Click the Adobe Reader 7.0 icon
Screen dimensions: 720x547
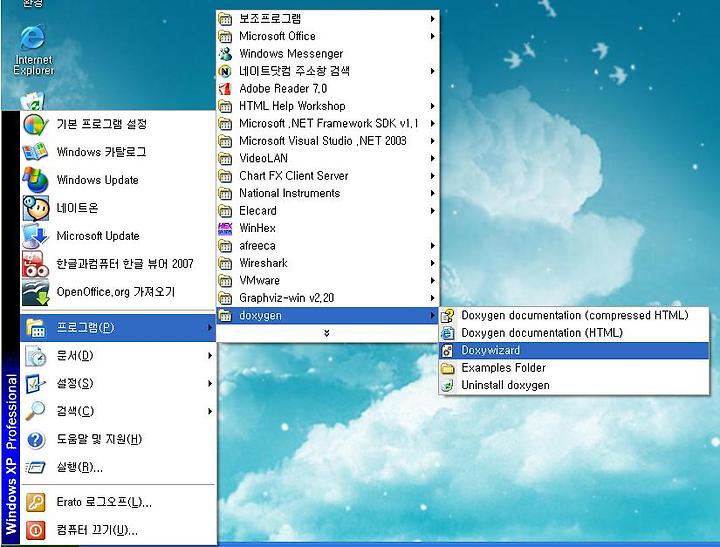pos(225,89)
